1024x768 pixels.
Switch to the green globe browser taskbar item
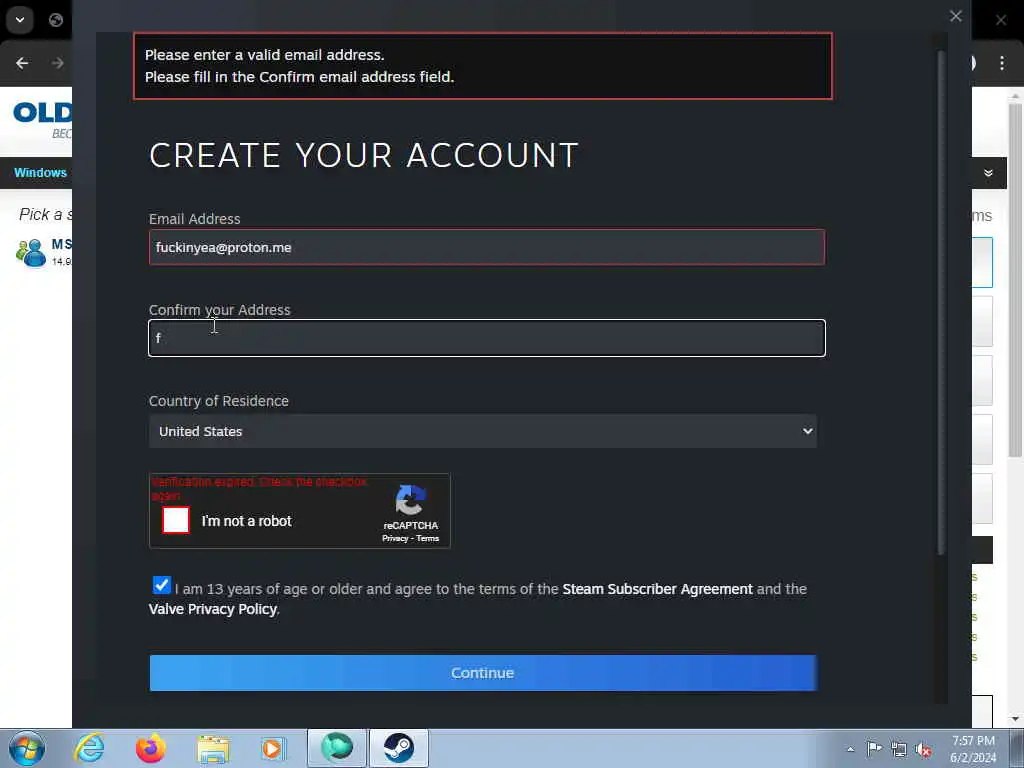coord(337,748)
